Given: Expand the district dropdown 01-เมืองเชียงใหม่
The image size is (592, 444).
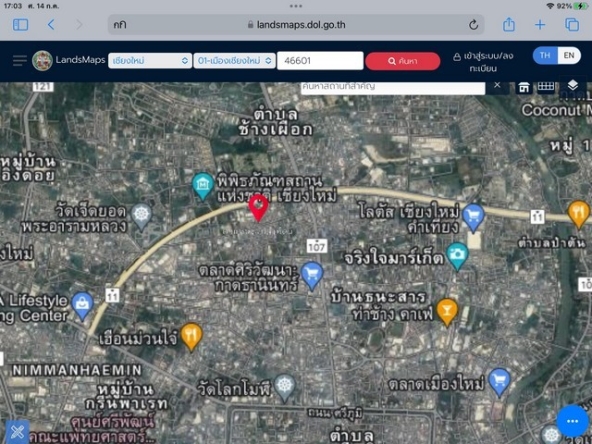Looking at the screenshot, I should pyautogui.click(x=234, y=61).
